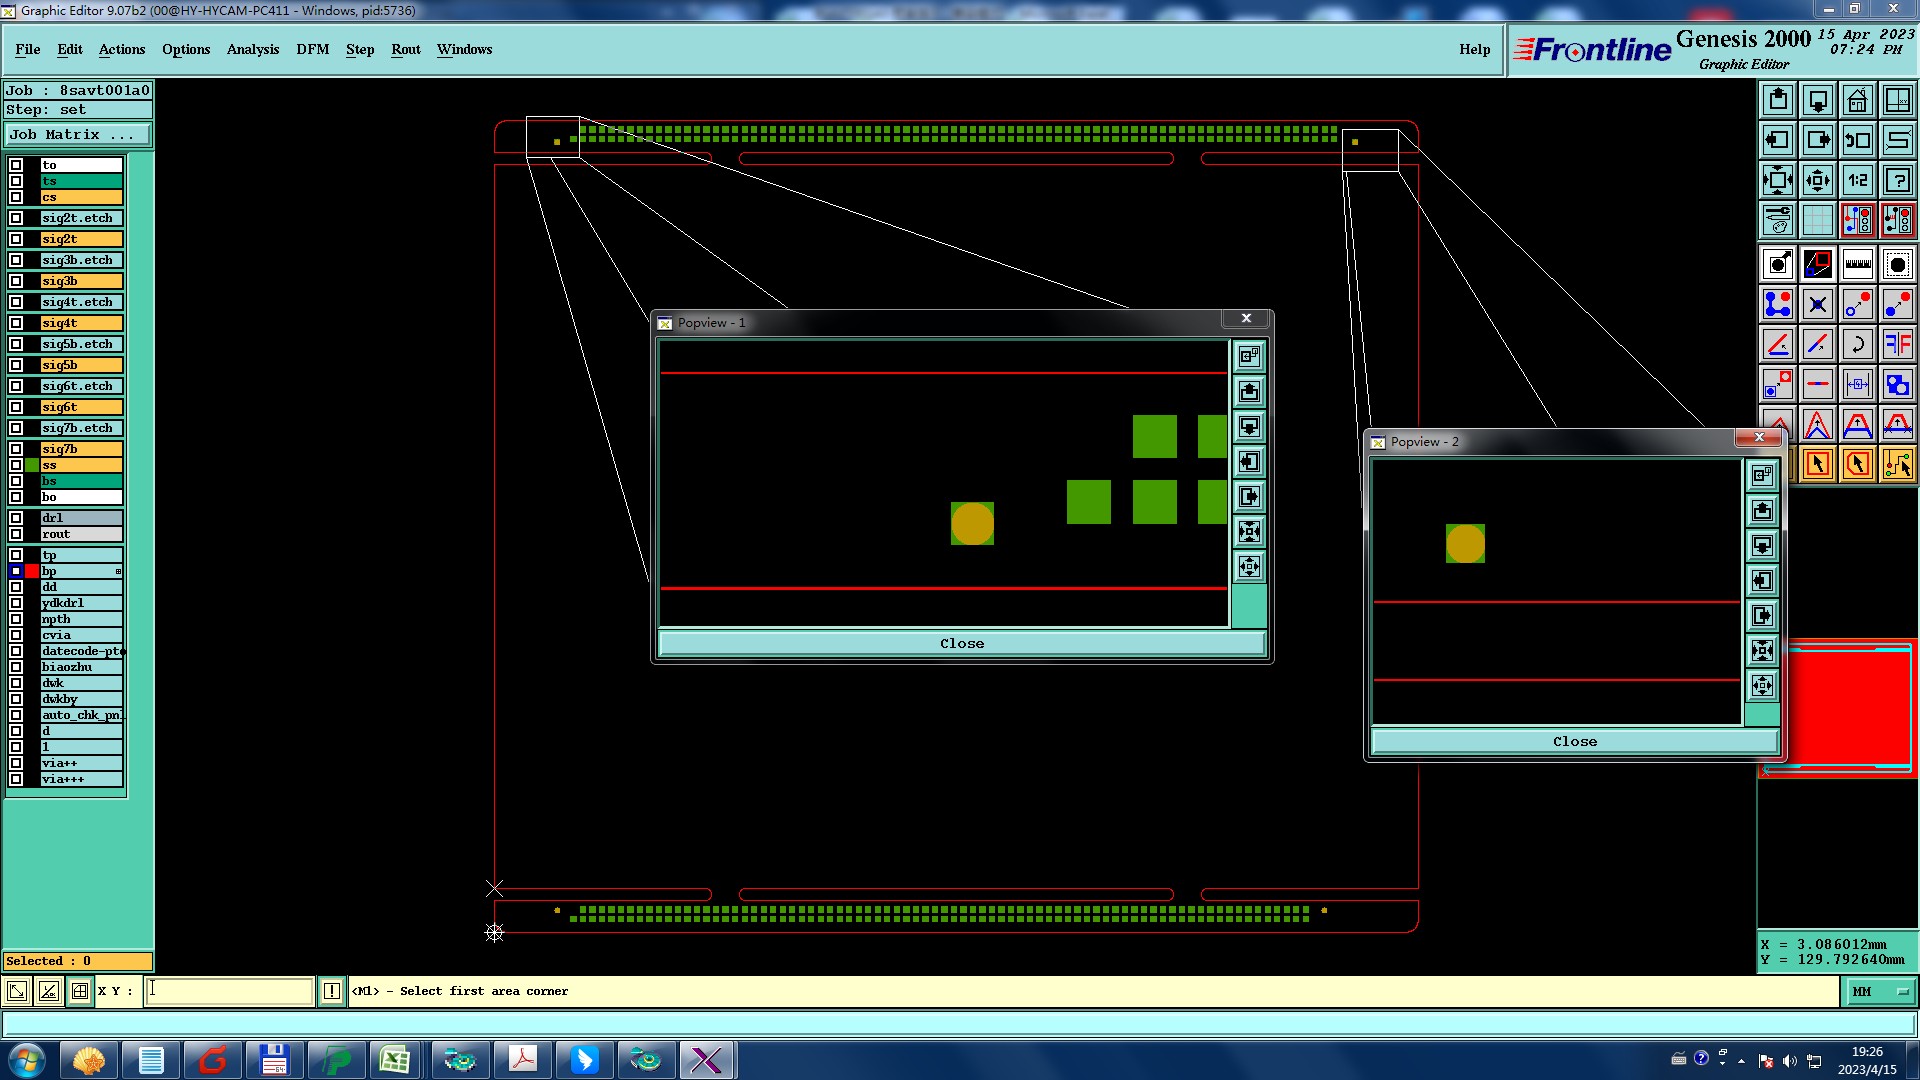Click the Job Matrix button
The width and height of the screenshot is (1920, 1080).
78,134
